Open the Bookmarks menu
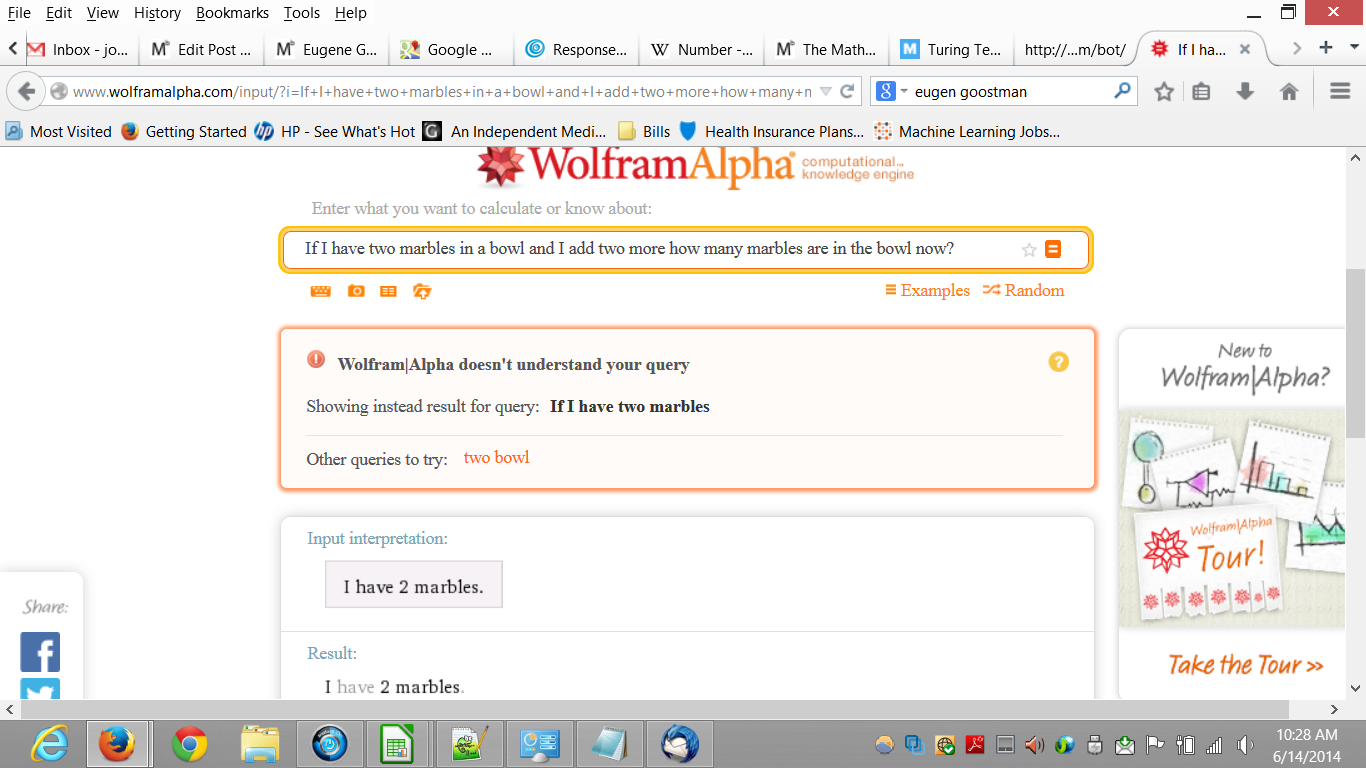Viewport: 1366px width, 768px height. 232,13
